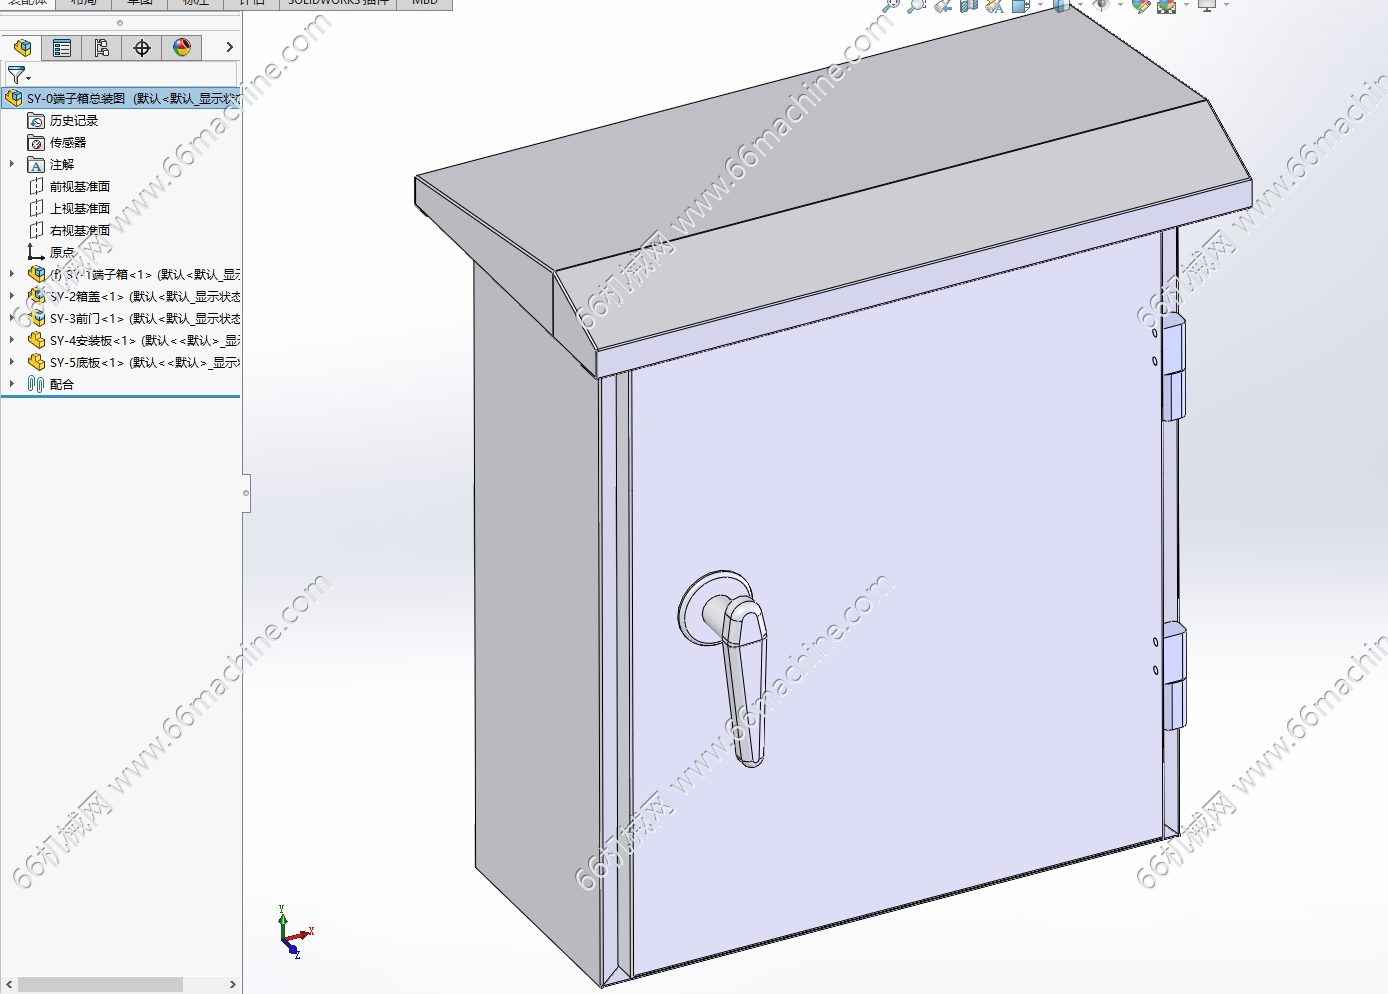Screen dimensions: 1388x994
Task: Expand the SY-1端子箱 component node
Action: tap(12, 274)
